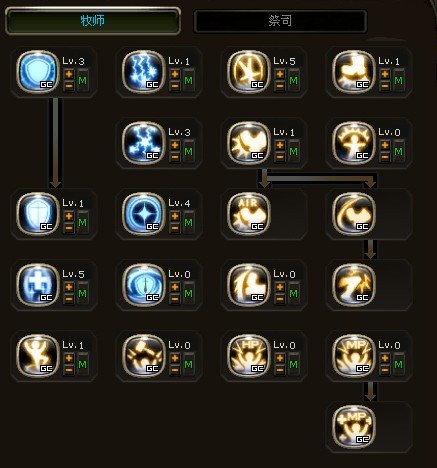Max out the Lv.0 HP aura skill with M
Screen dimensions: 437x468
[x=293, y=364]
